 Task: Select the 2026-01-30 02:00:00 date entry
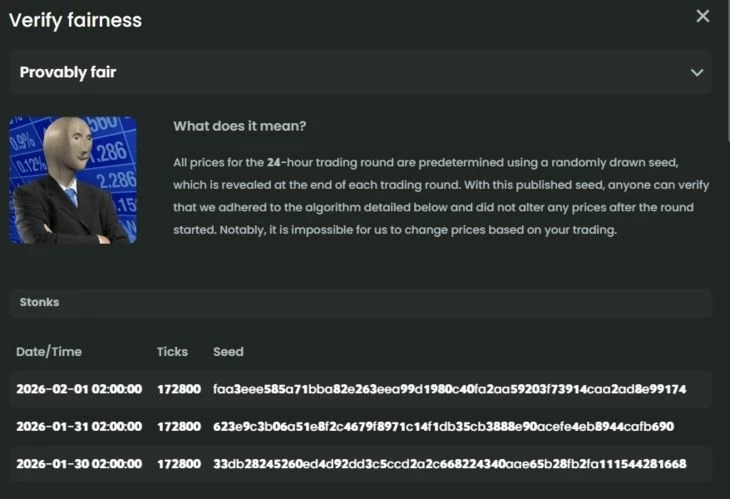[79, 464]
